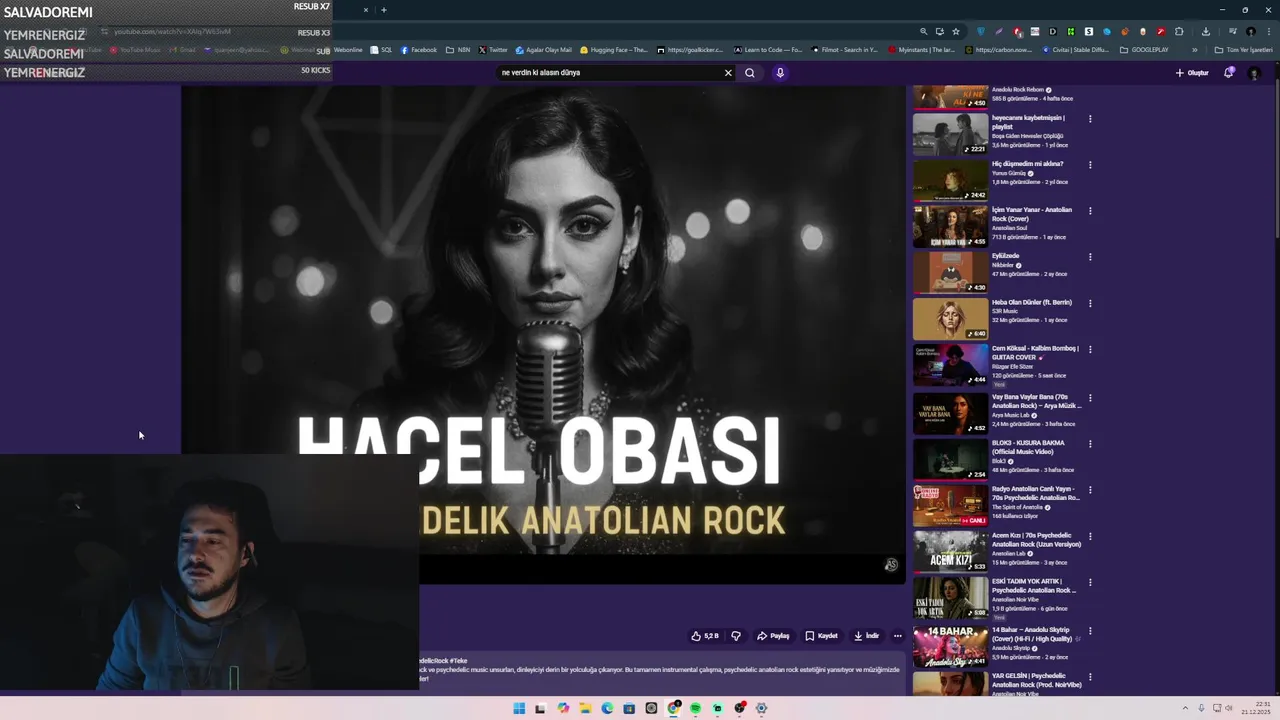Viewport: 1280px width, 720px height.
Task: Open 'ESKİ TADIM YOK ARTIK' video title
Action: point(1033,585)
